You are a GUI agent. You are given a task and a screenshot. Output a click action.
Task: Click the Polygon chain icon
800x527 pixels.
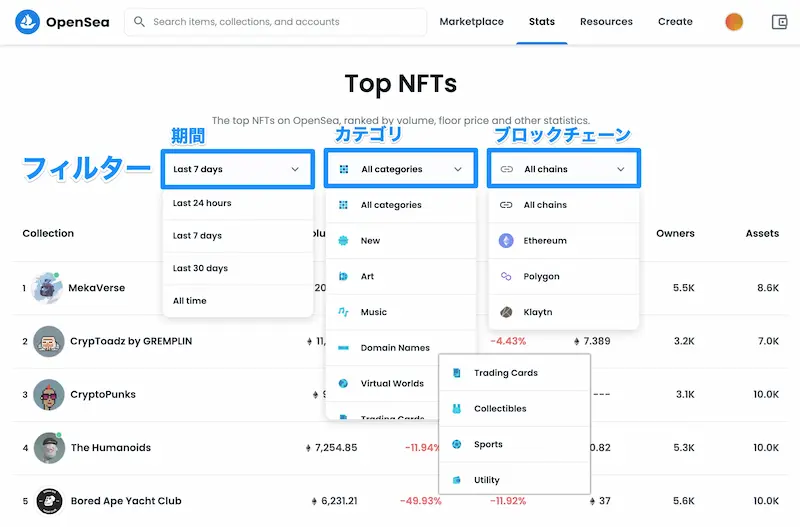pos(506,277)
